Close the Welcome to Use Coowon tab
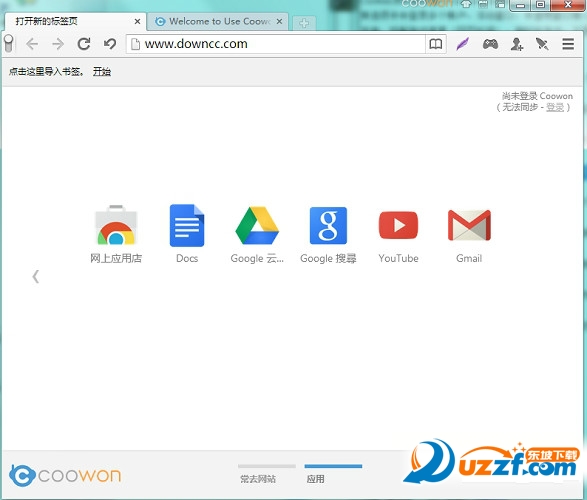Screen dimensions: 587x500 click(279, 21)
